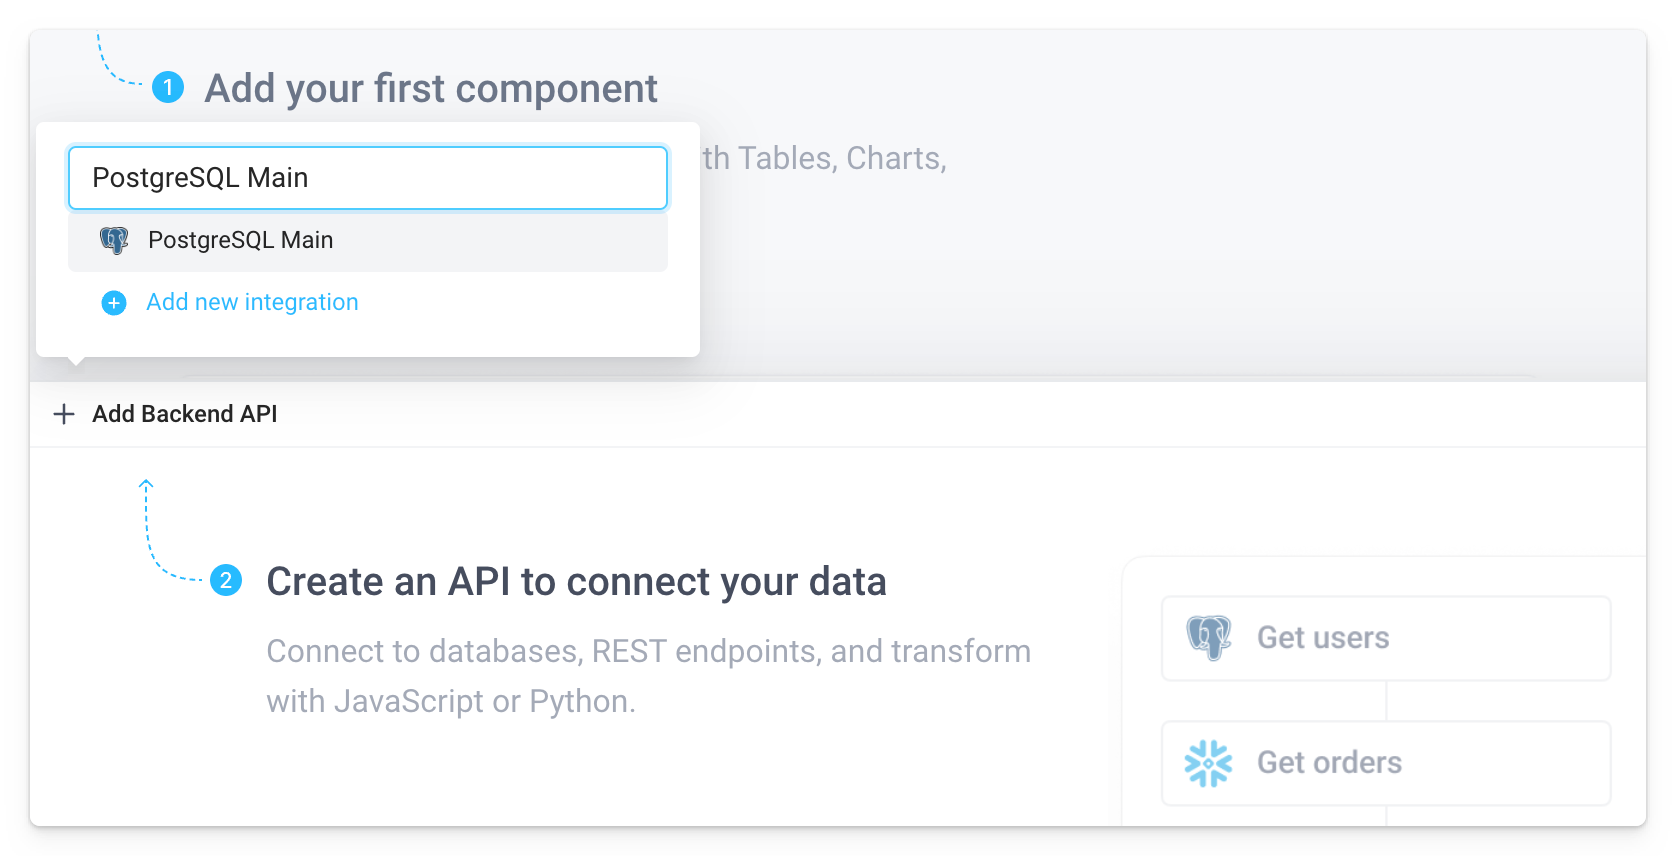Select the Snowflake icon on the Get orders card
1676x856 pixels.
(1209, 762)
